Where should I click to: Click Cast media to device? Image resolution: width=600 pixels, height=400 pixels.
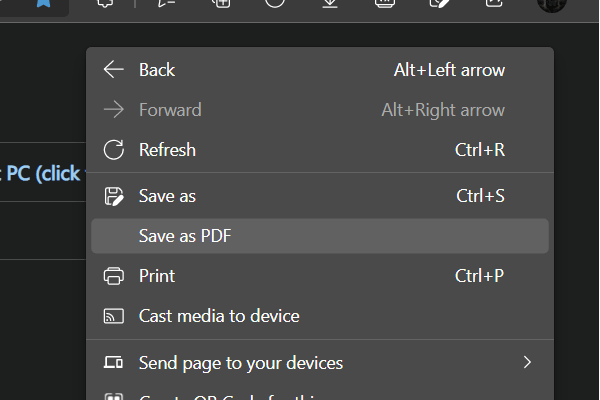[219, 316]
